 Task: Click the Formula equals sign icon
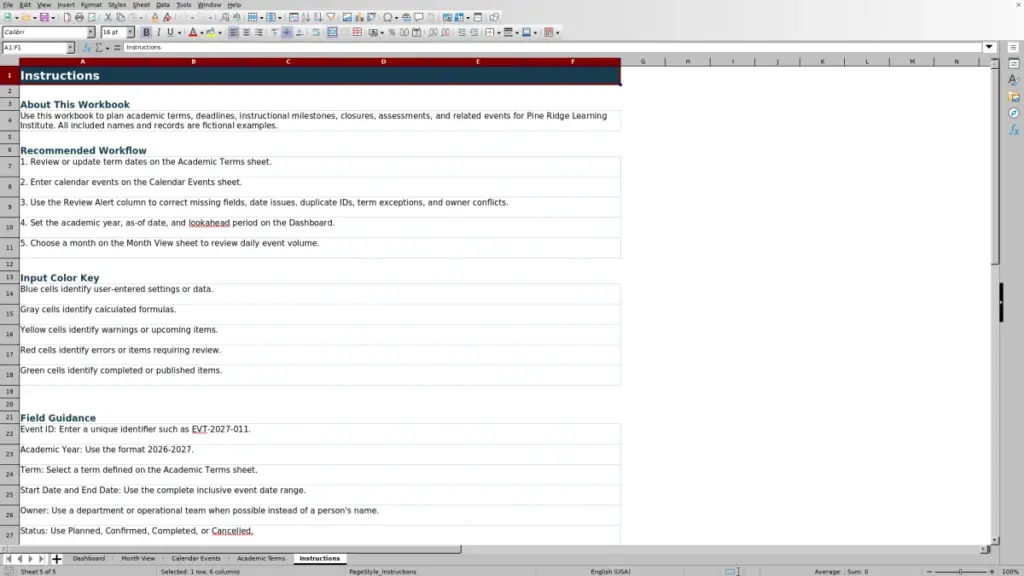117,47
